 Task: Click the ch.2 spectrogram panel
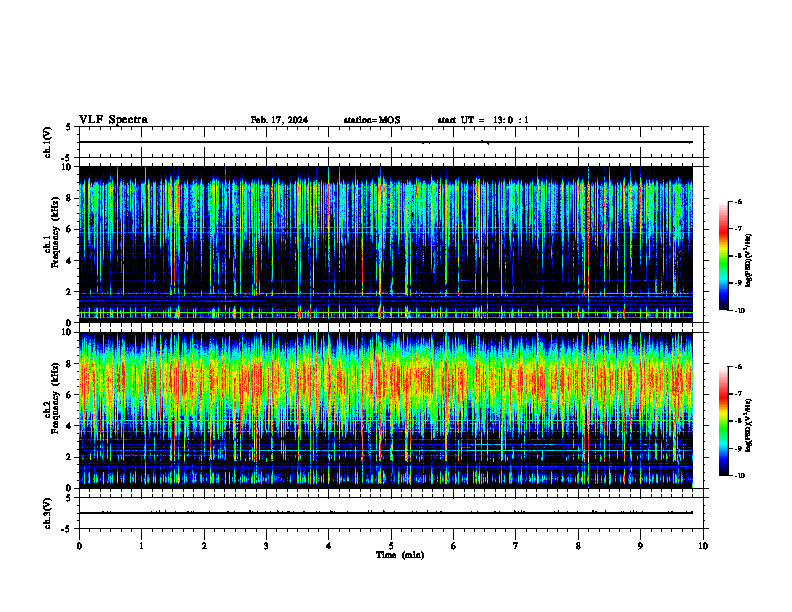tap(386, 410)
